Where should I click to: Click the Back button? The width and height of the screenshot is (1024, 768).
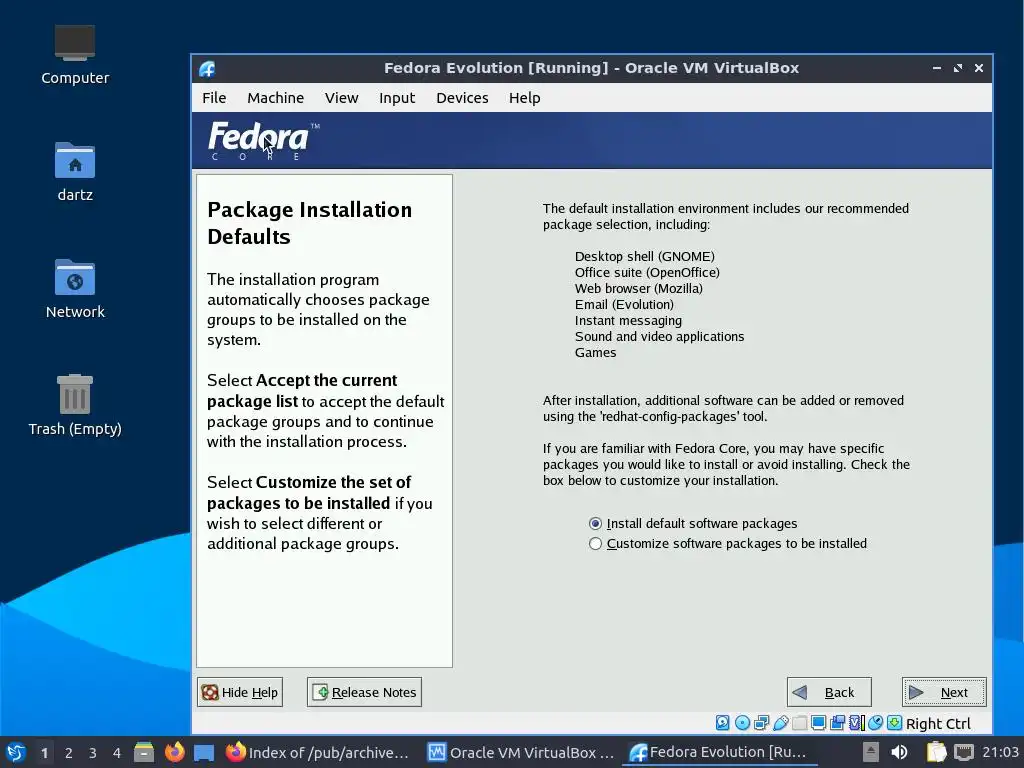pos(829,692)
